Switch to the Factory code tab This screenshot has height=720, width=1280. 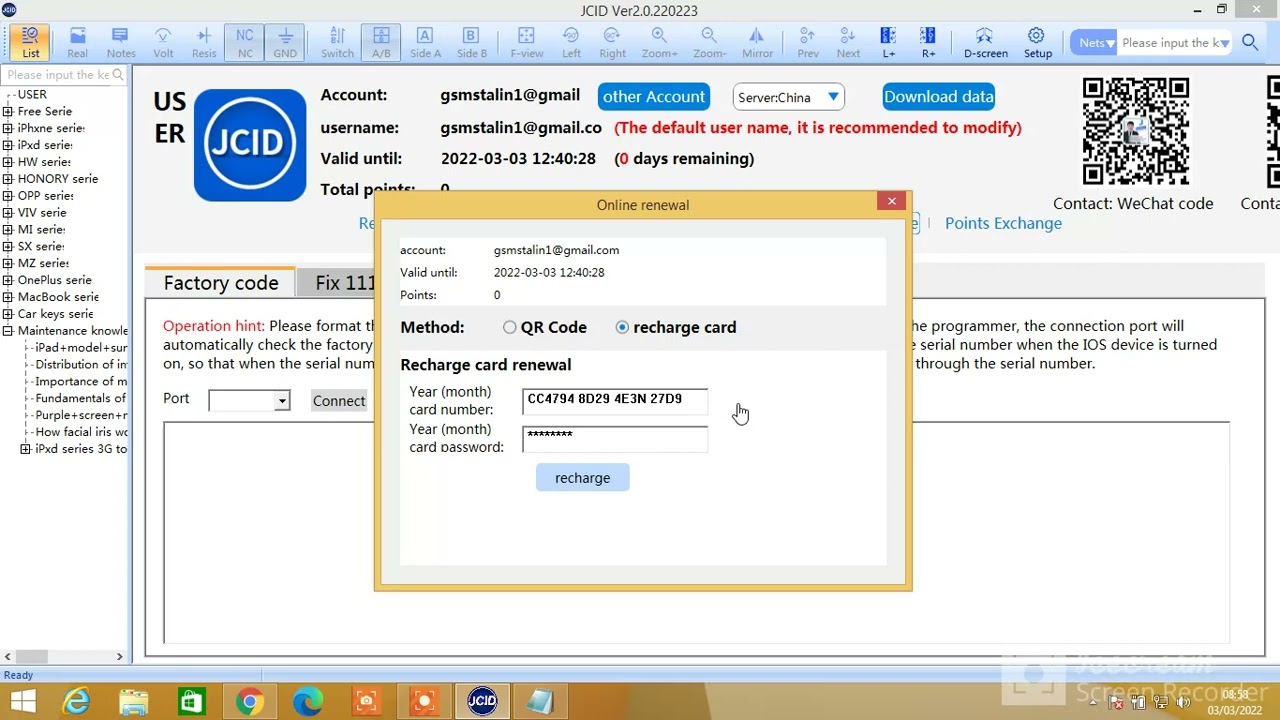[220, 283]
